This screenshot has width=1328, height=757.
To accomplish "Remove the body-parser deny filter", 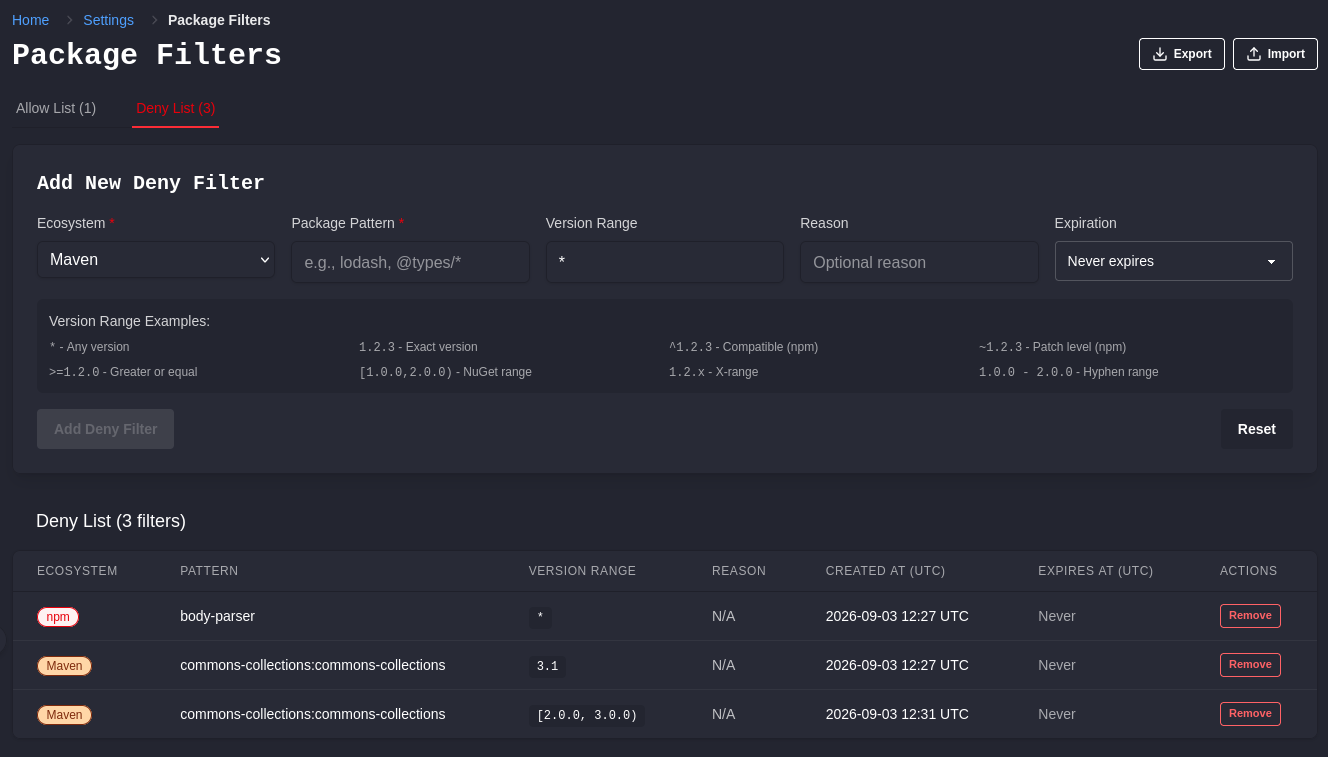I will click(x=1250, y=616).
